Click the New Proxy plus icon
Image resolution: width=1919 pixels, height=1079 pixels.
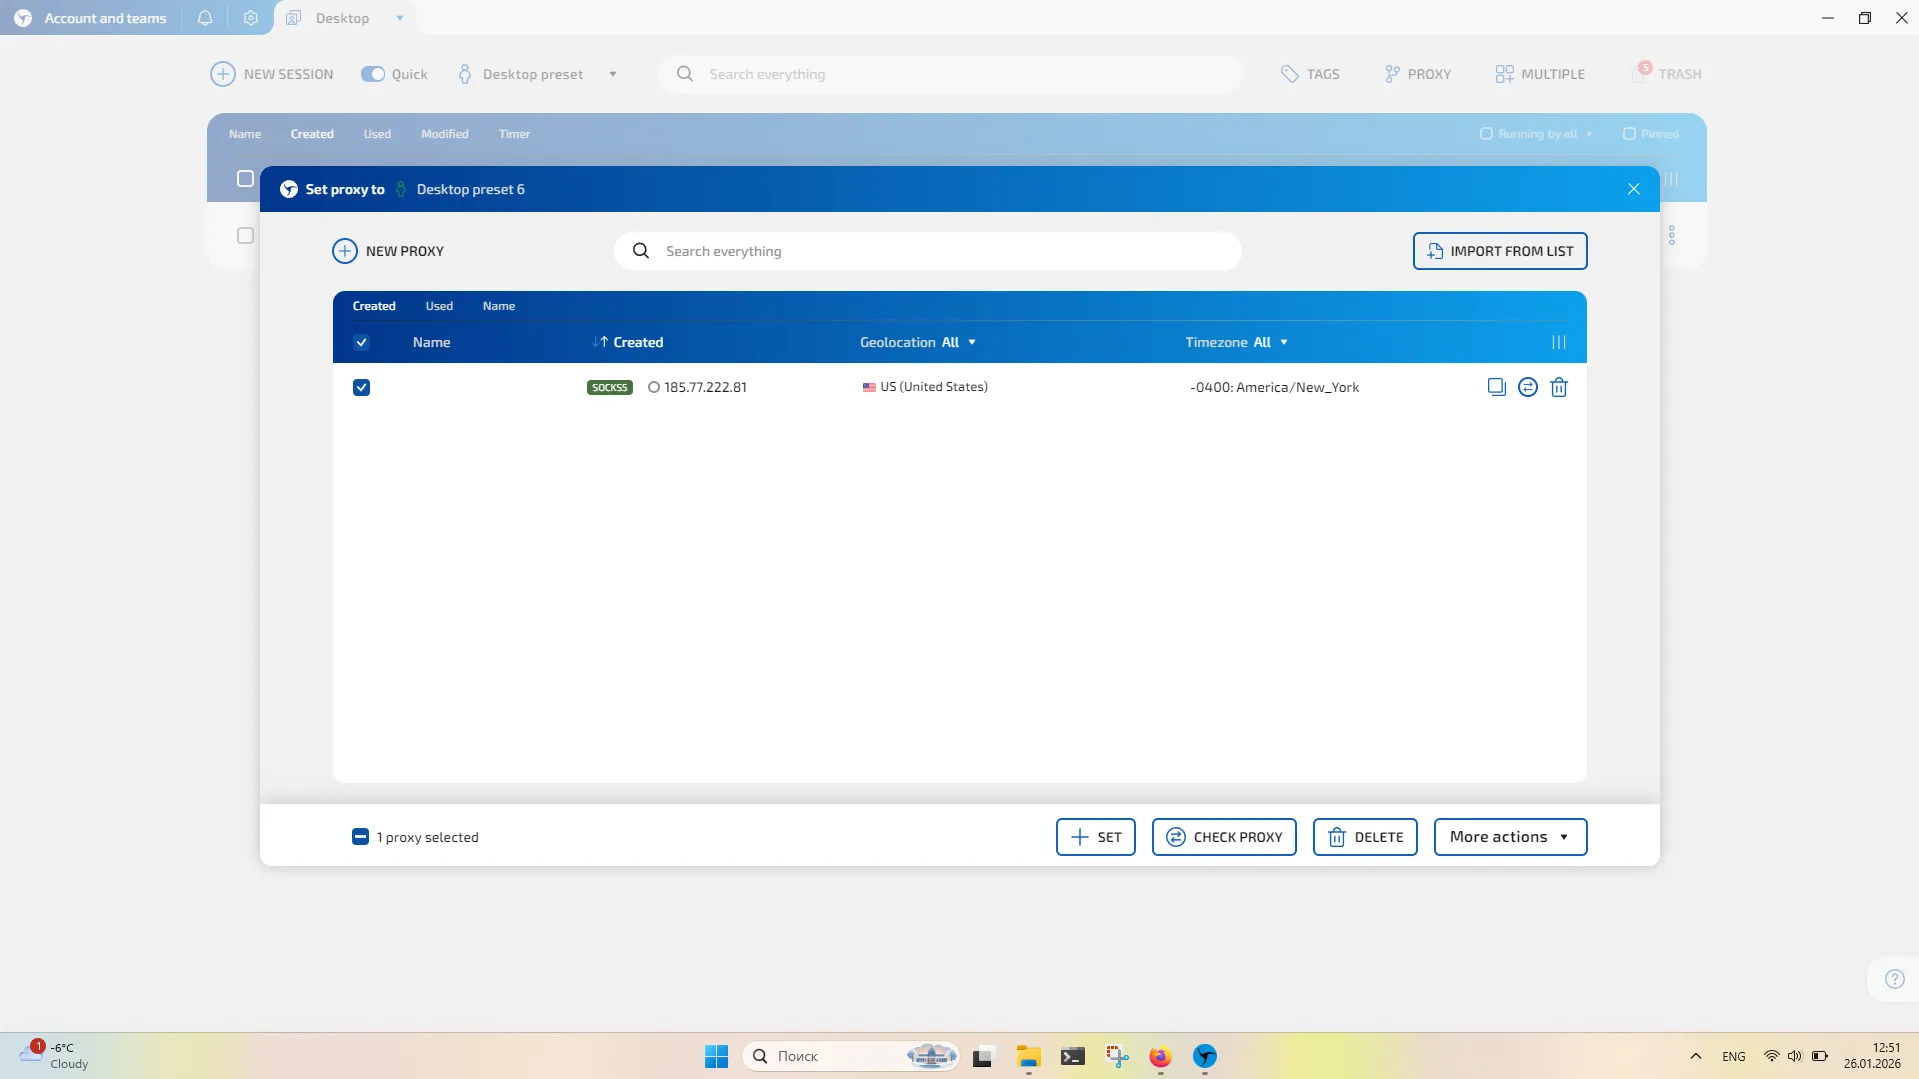click(x=344, y=251)
